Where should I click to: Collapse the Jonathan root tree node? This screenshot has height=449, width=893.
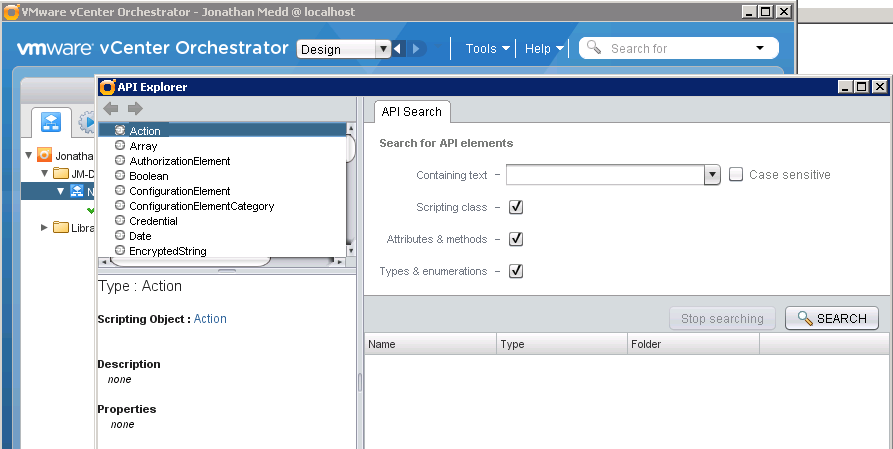[x=28, y=155]
